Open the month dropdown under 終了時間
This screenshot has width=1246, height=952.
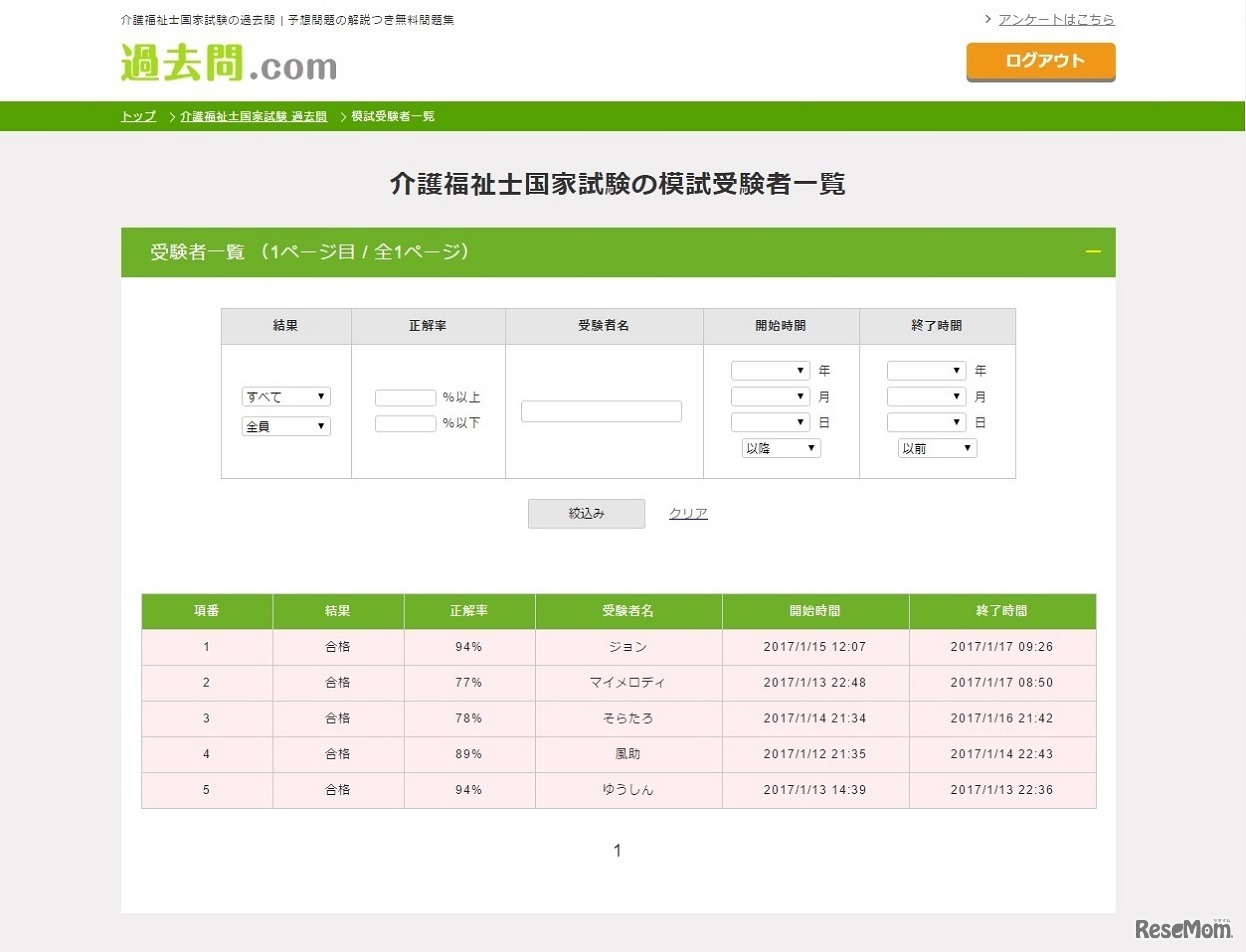point(927,395)
